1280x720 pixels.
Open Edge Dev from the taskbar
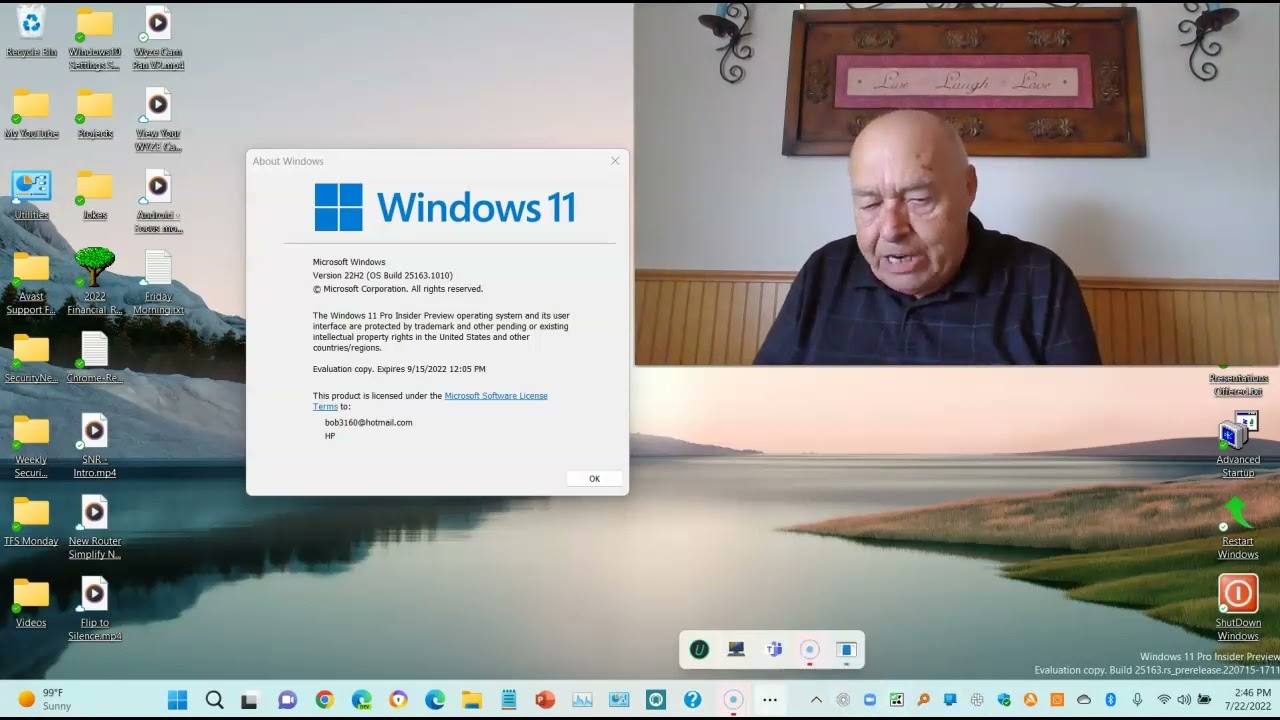361,700
